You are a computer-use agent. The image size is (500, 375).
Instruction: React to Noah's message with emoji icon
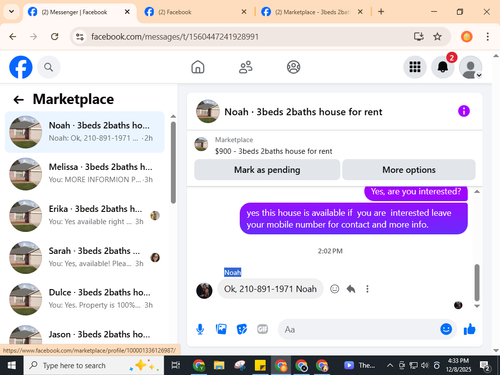(334, 289)
